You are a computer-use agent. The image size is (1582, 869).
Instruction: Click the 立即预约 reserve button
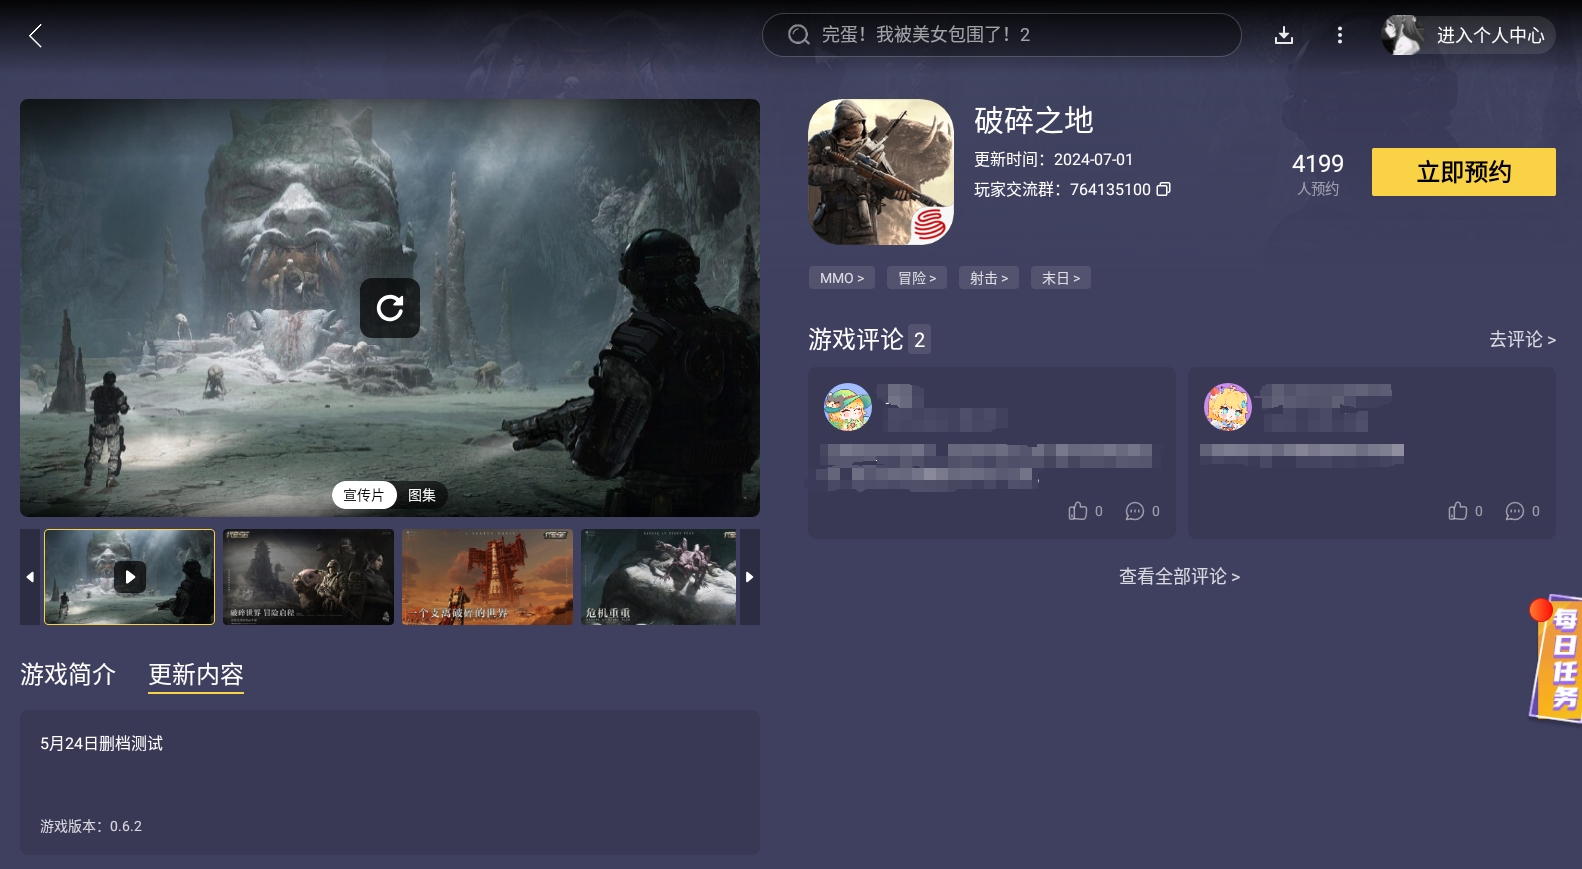[1464, 172]
